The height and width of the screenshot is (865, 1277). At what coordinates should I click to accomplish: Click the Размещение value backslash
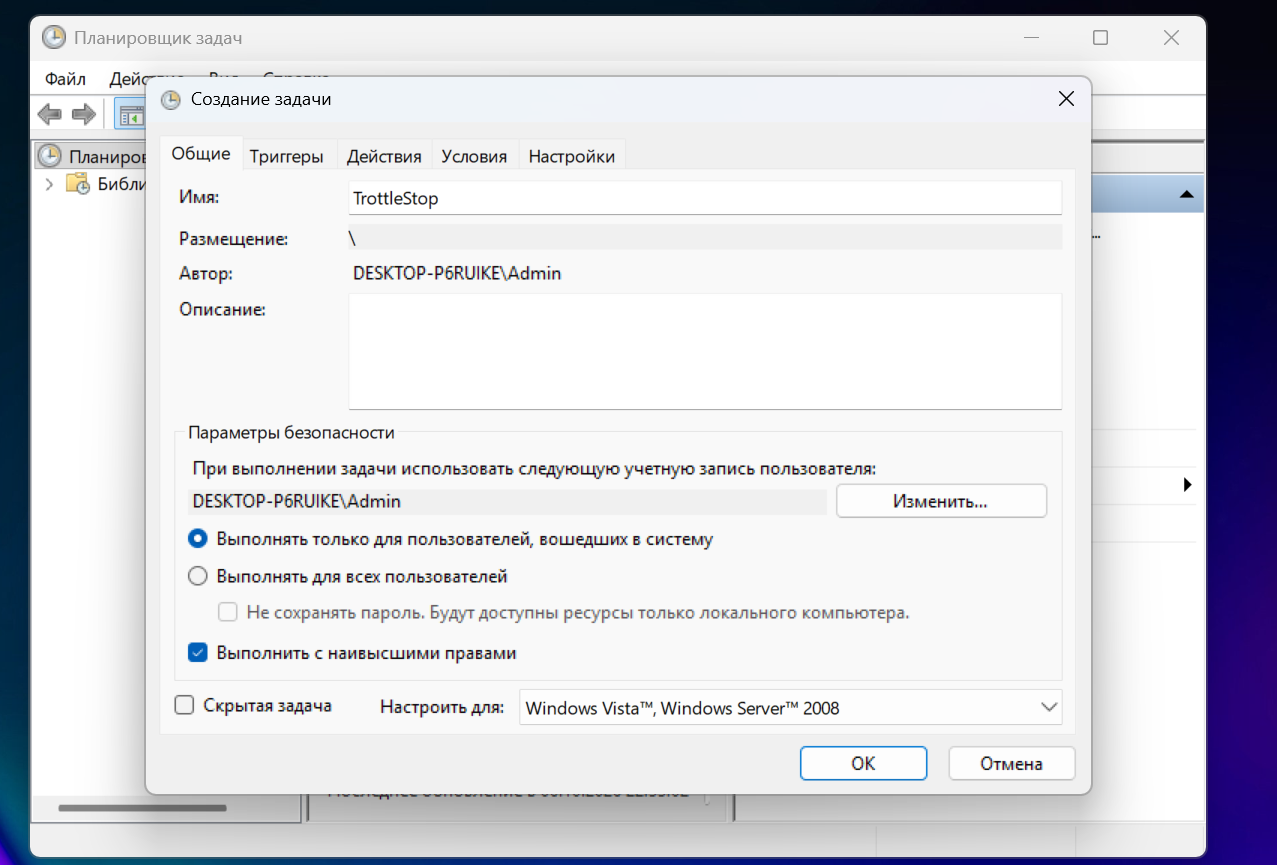click(x=352, y=238)
